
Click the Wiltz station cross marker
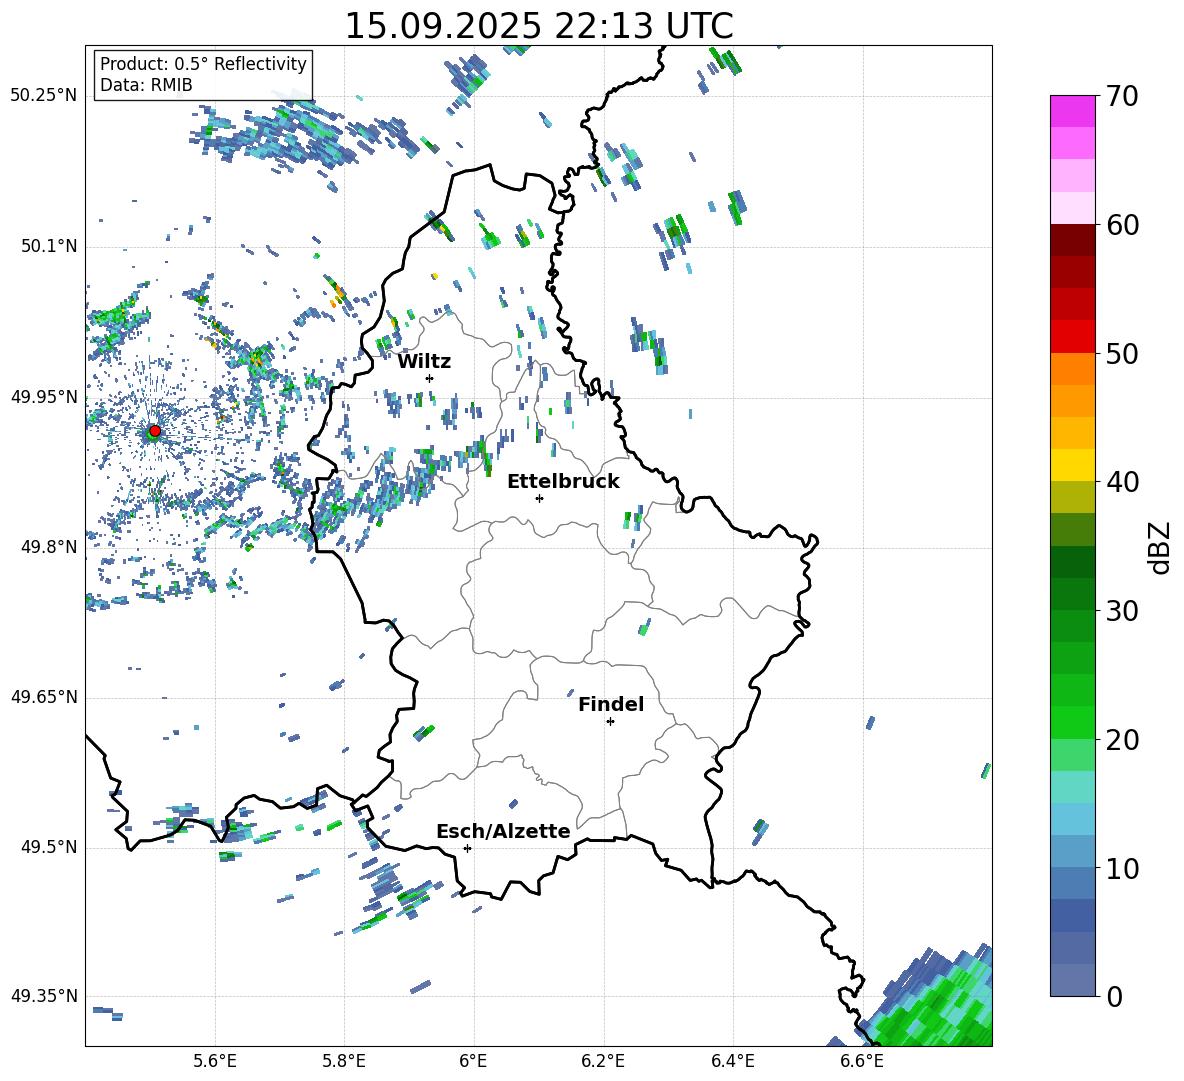click(429, 378)
